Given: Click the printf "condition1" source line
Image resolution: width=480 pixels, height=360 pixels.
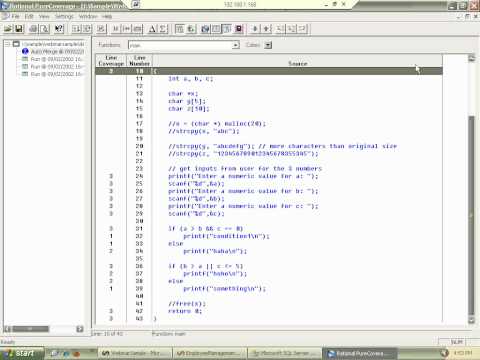Looking at the screenshot, I should coord(226,236).
